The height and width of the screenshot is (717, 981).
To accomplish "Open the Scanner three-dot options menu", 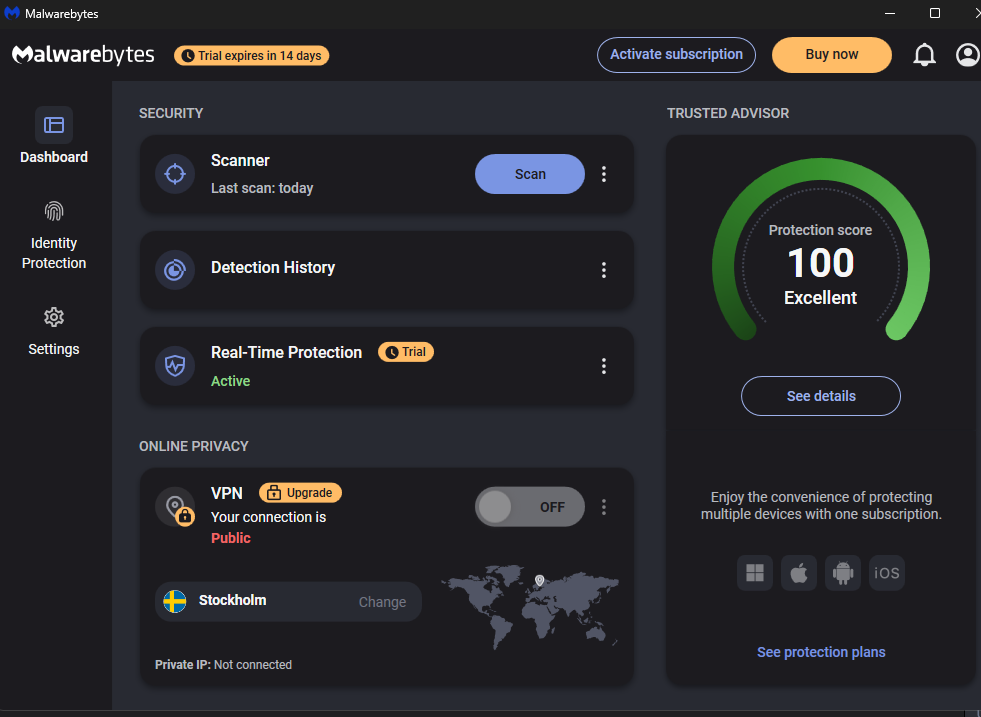I will [x=604, y=174].
